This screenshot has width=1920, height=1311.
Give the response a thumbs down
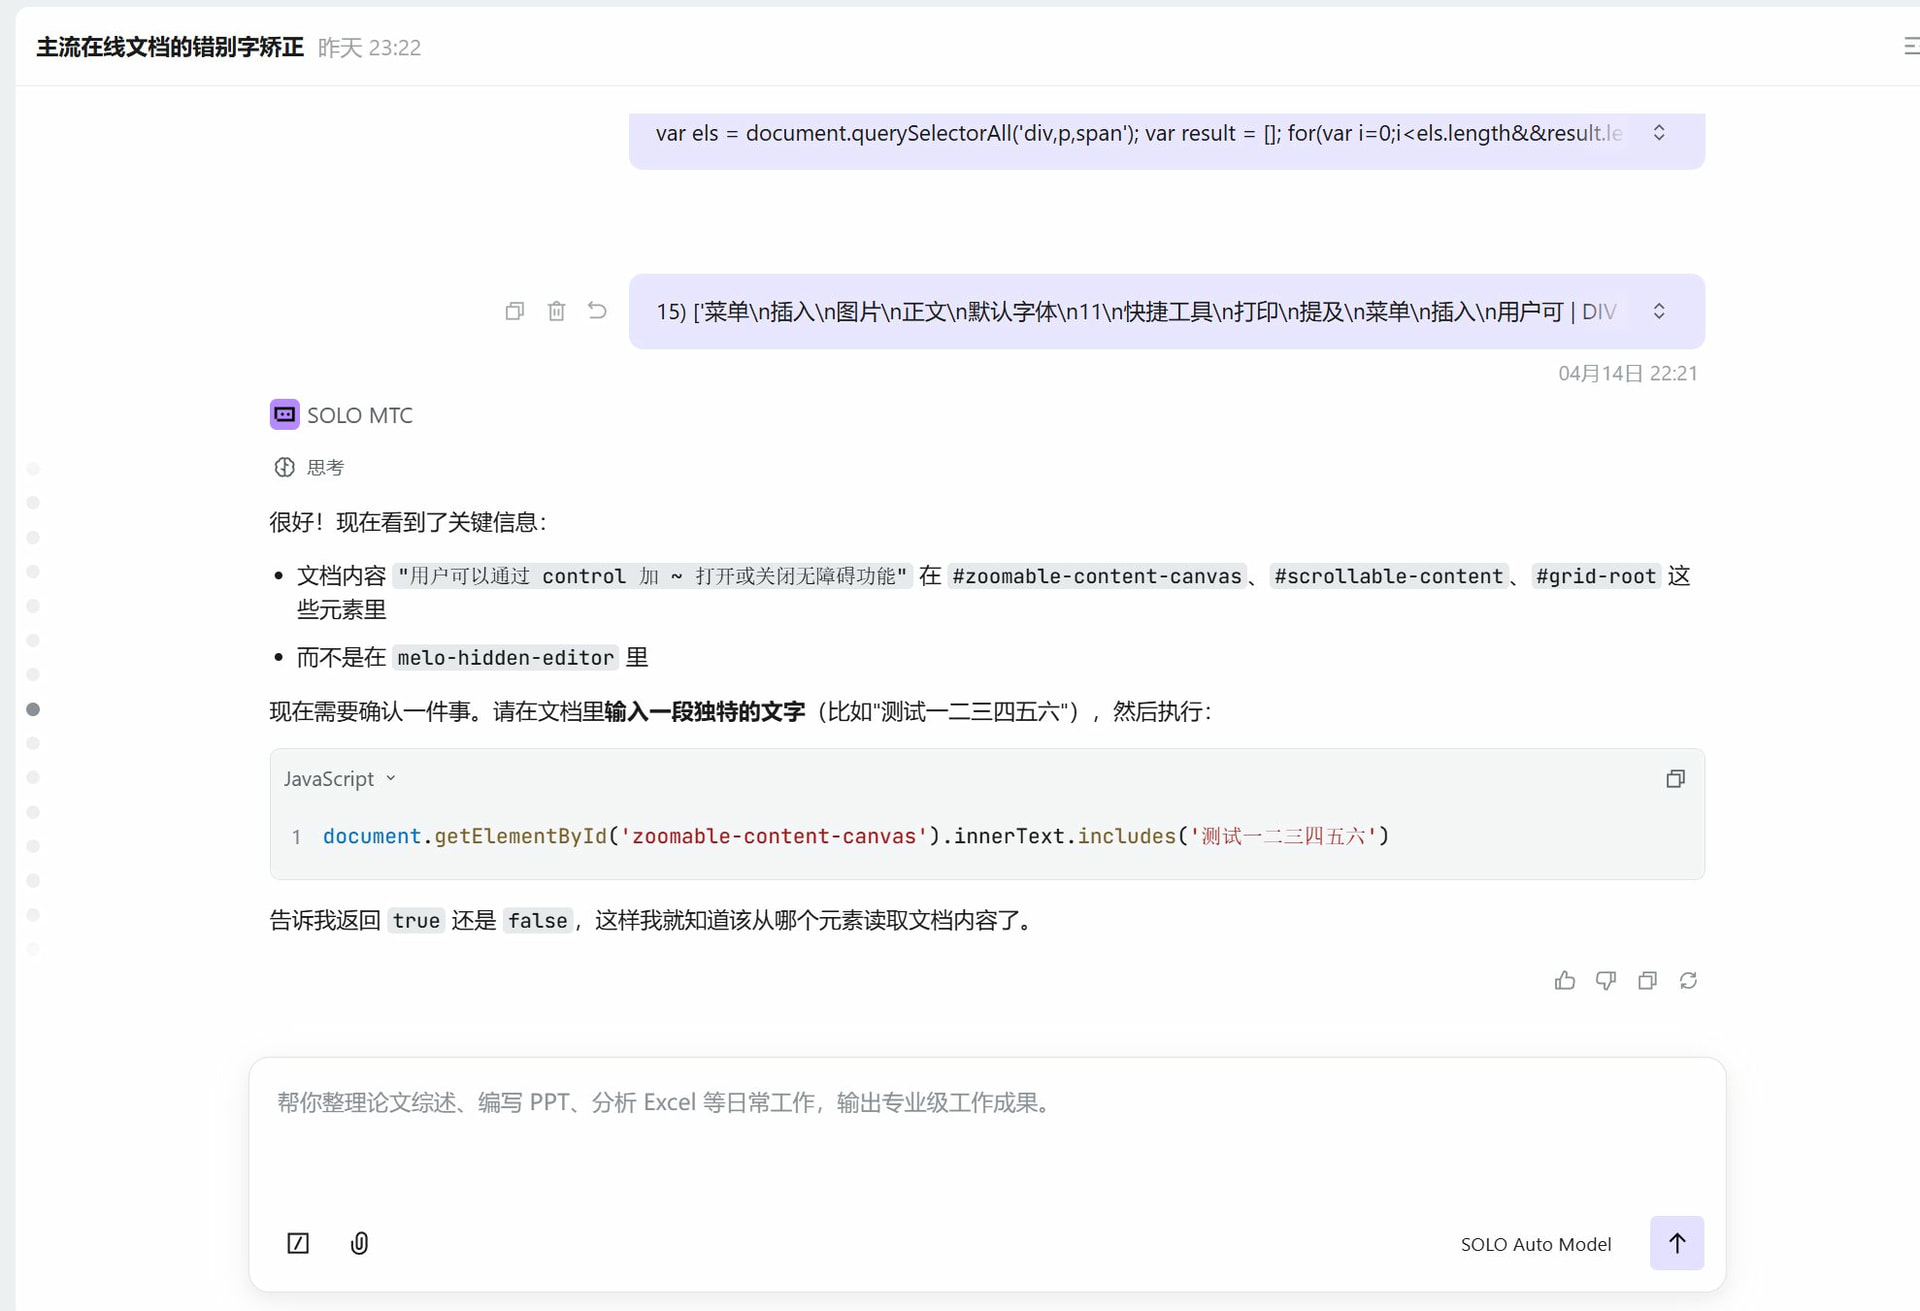coord(1605,981)
